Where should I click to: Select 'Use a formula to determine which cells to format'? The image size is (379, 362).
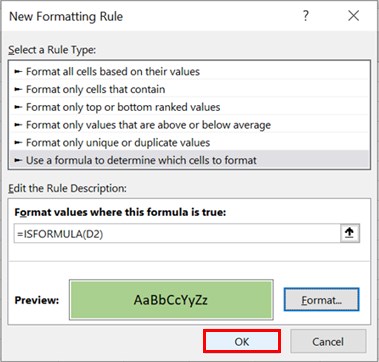coord(189,160)
